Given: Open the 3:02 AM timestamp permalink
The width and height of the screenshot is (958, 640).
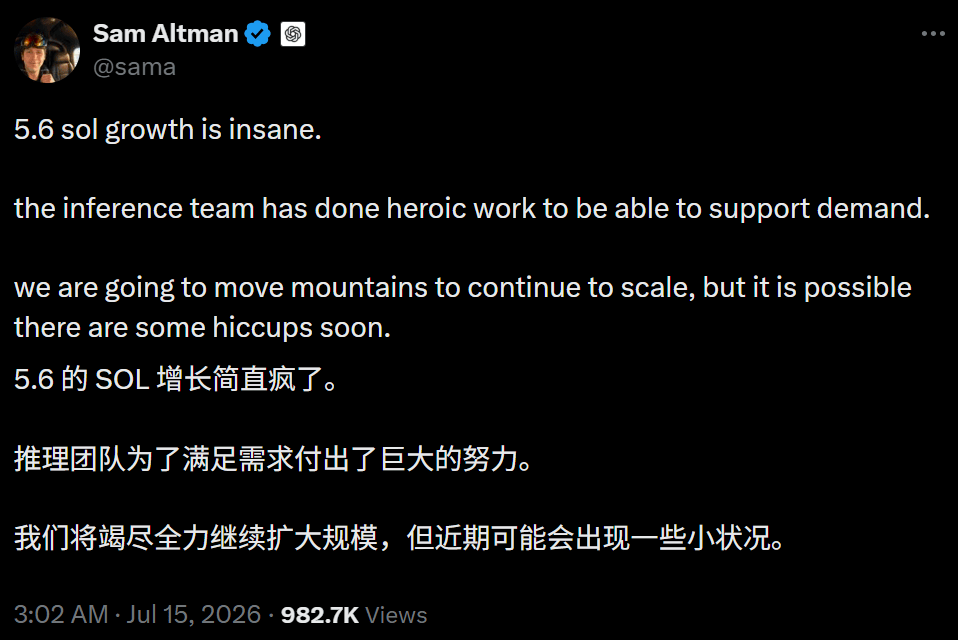Looking at the screenshot, I should 61,614.
